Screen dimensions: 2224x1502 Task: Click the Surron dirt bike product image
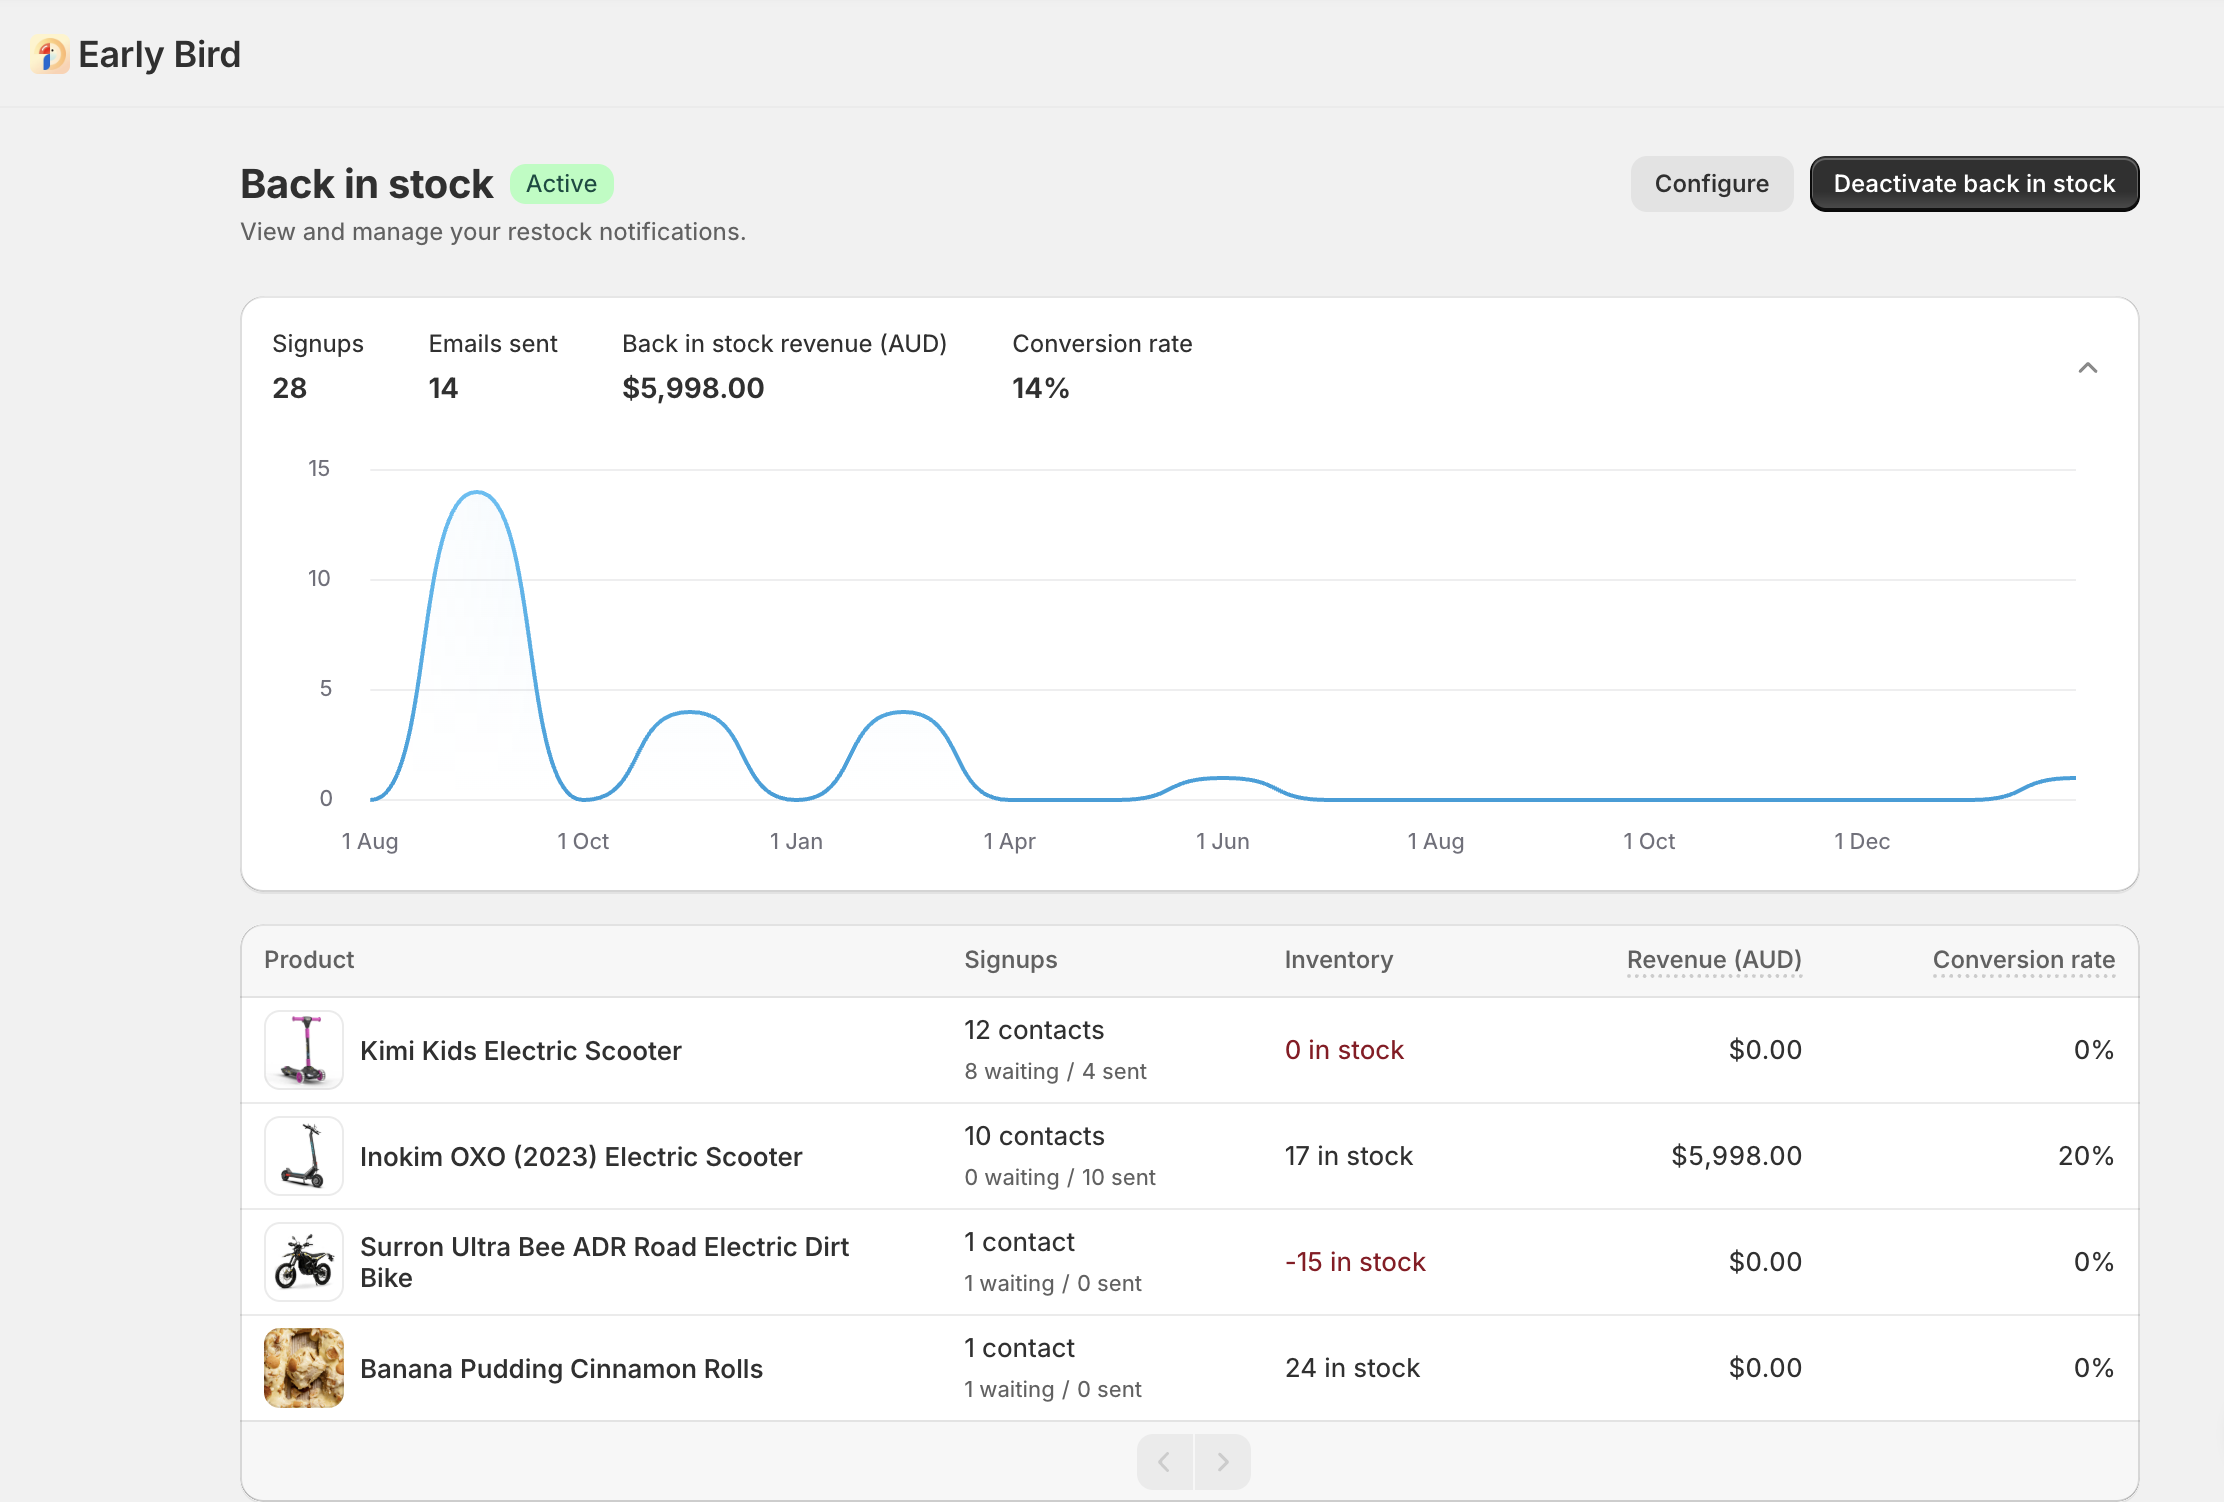click(x=303, y=1262)
